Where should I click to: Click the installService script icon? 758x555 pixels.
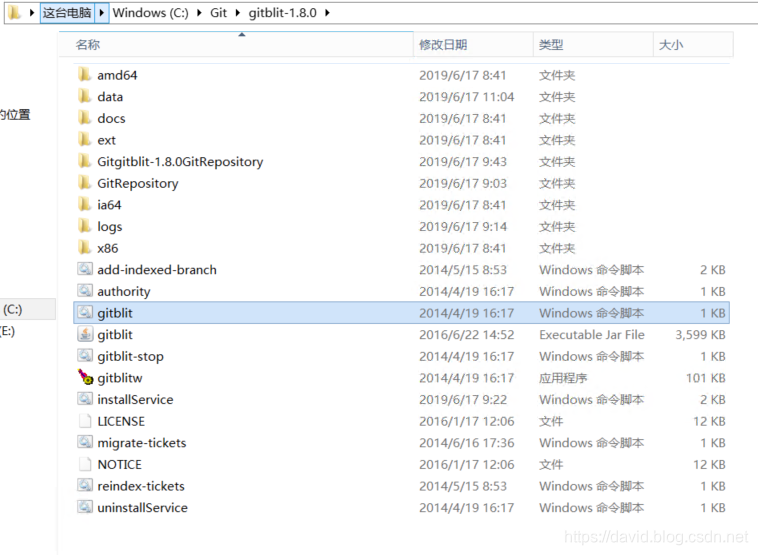85,399
